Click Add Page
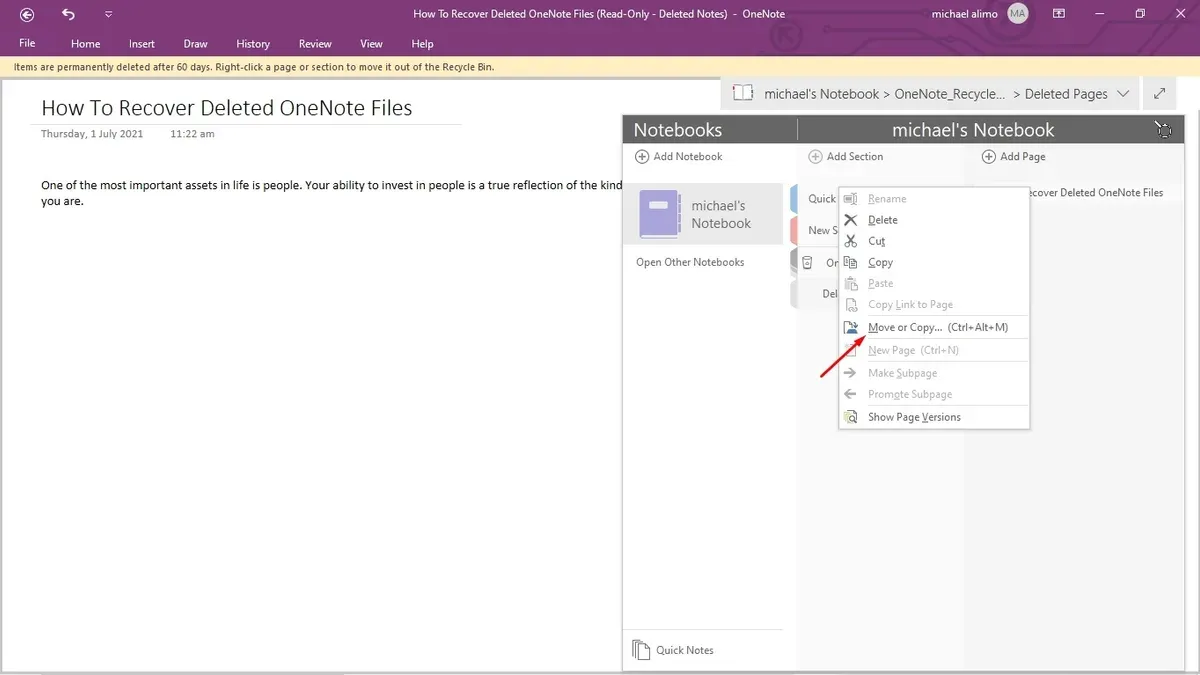Screen dimensions: 1200x675 point(1014,156)
